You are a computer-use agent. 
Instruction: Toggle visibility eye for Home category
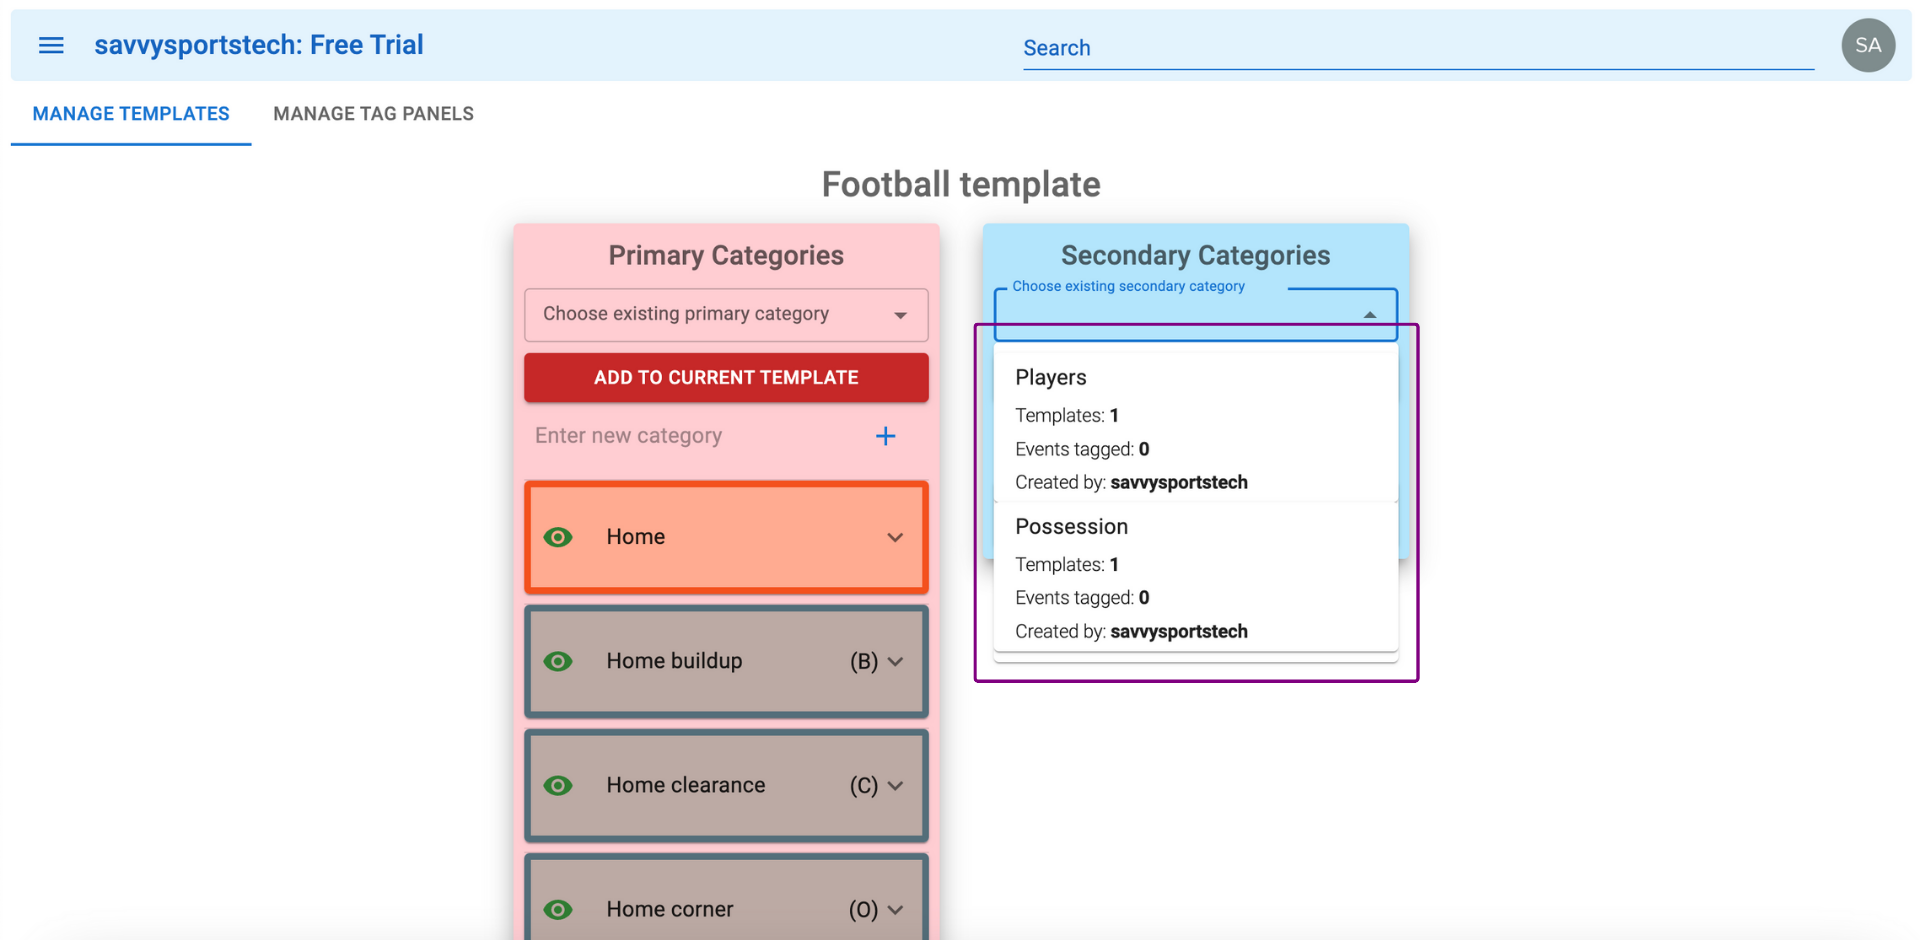tap(558, 537)
